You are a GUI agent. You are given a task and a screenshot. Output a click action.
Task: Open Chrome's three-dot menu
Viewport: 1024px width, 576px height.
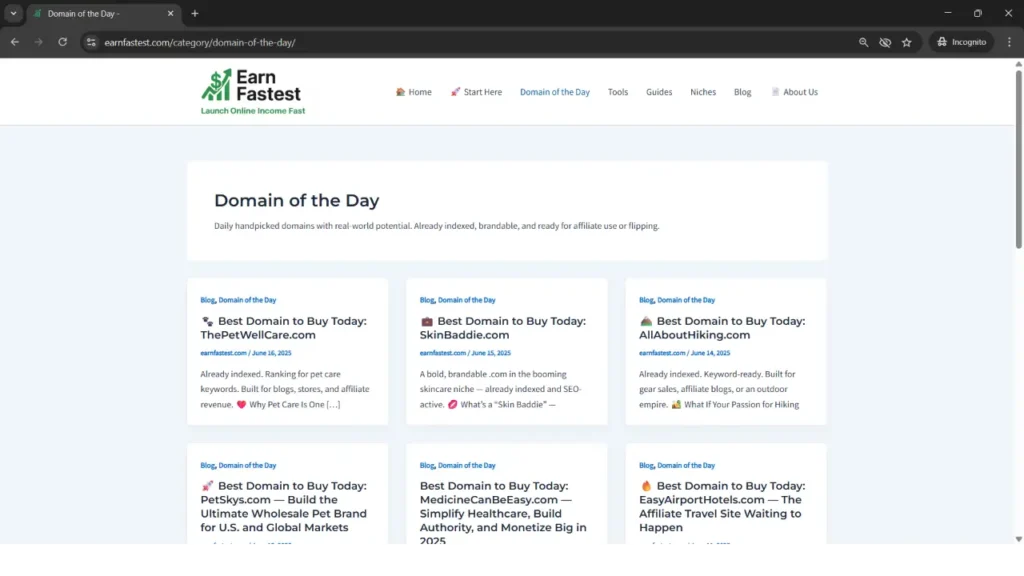click(x=1009, y=42)
